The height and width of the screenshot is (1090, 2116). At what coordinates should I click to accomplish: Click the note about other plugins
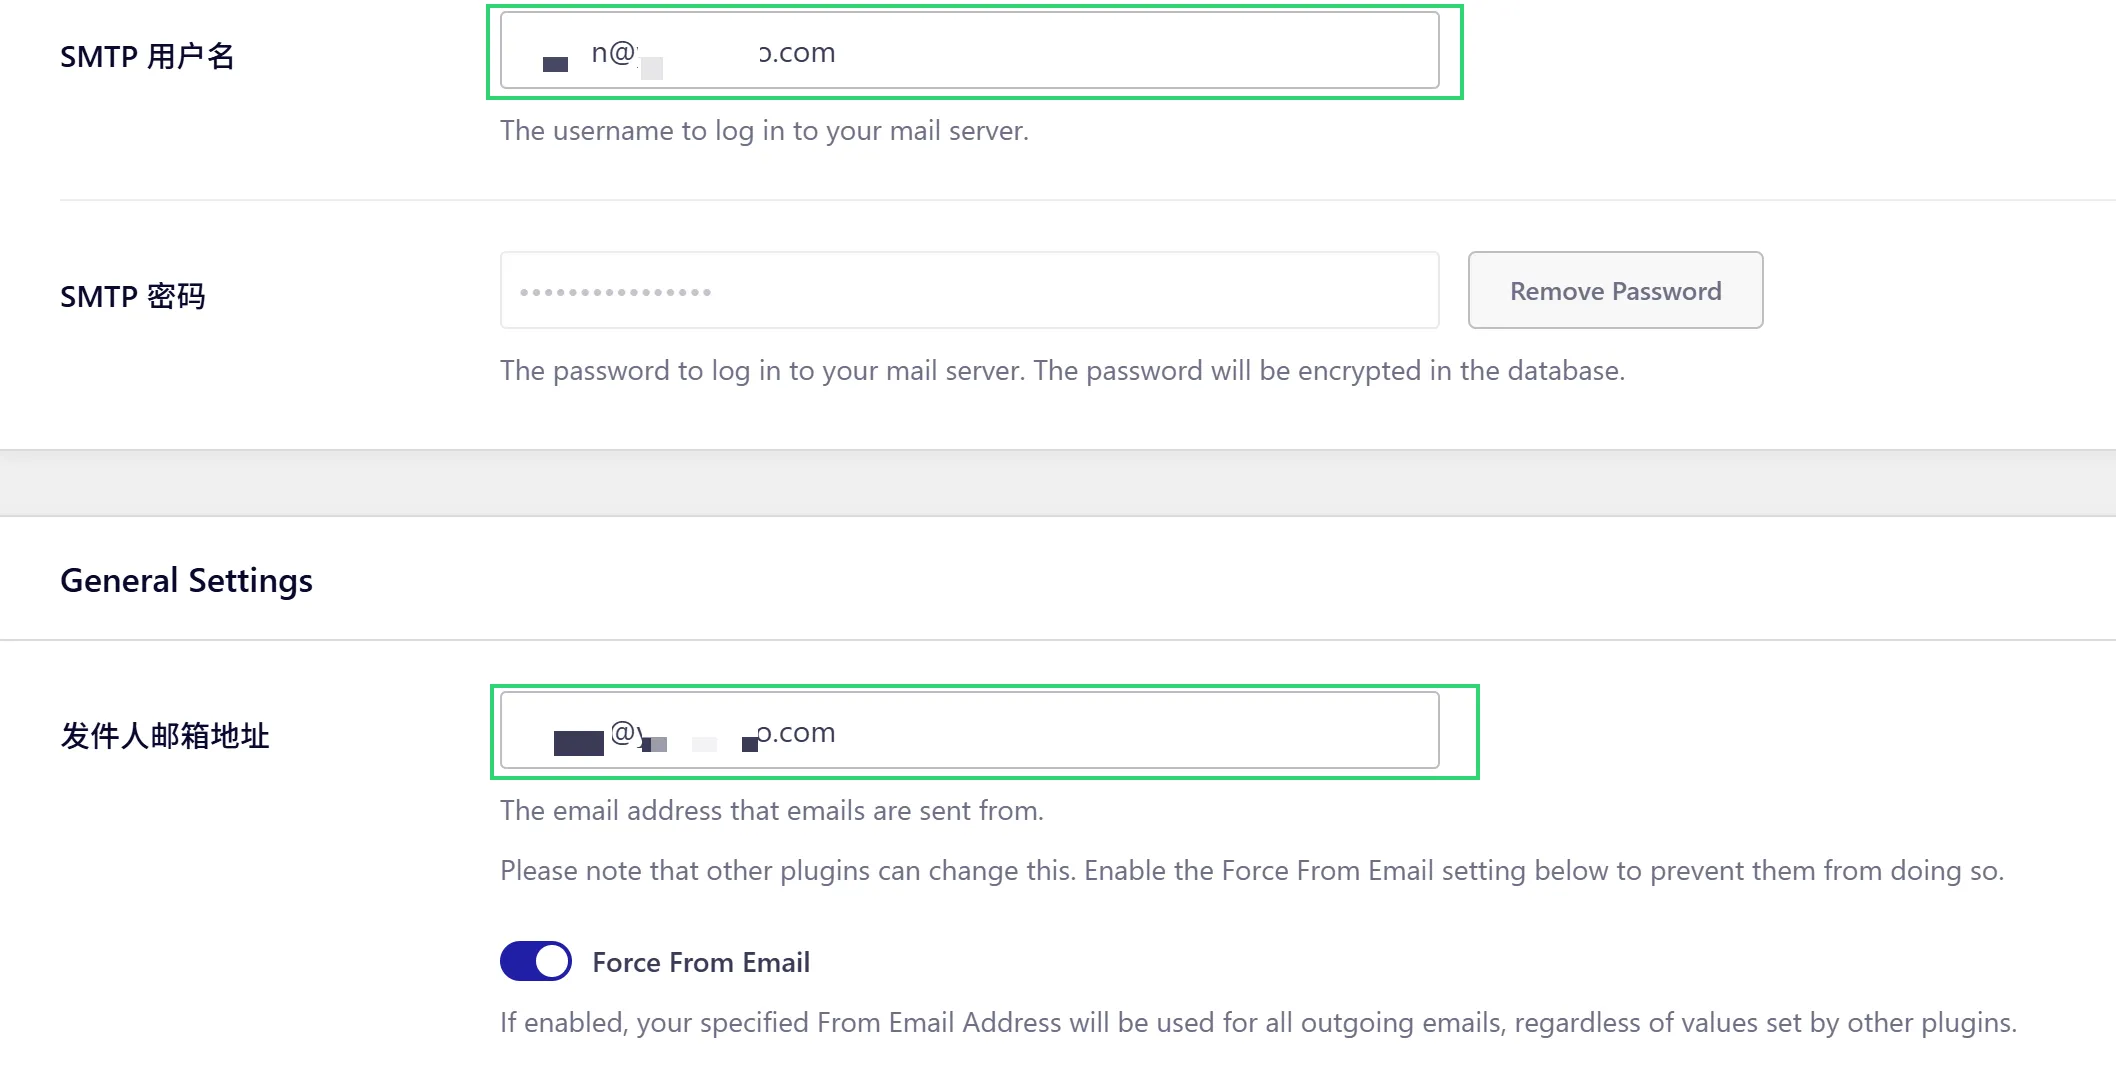pyautogui.click(x=1251, y=871)
